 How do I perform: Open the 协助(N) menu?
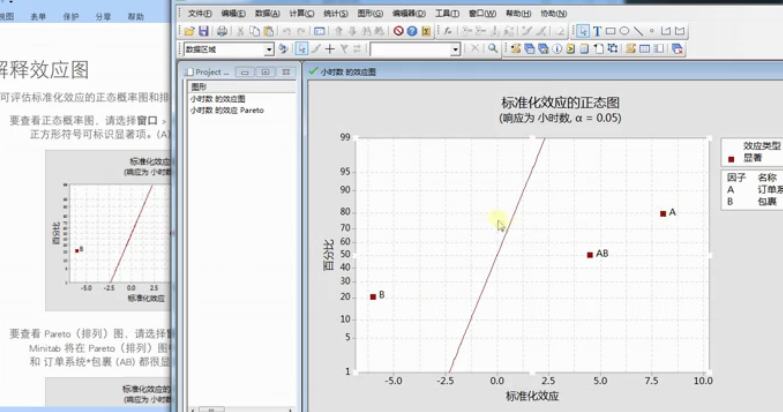point(553,13)
